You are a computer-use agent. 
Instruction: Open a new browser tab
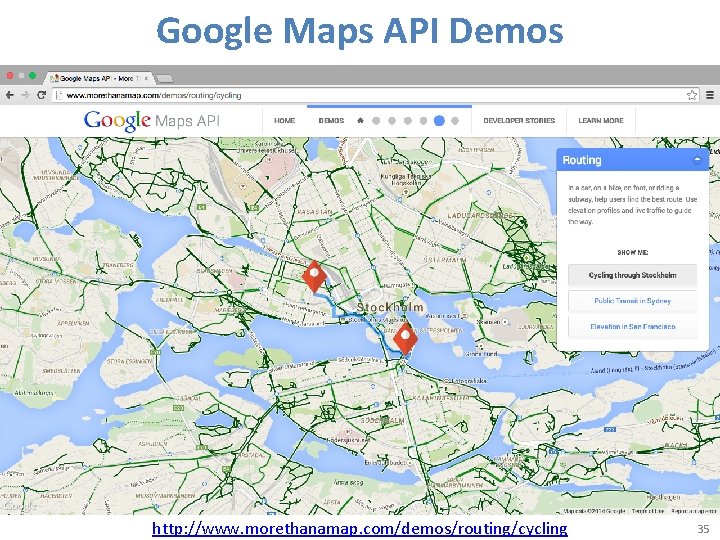click(165, 79)
